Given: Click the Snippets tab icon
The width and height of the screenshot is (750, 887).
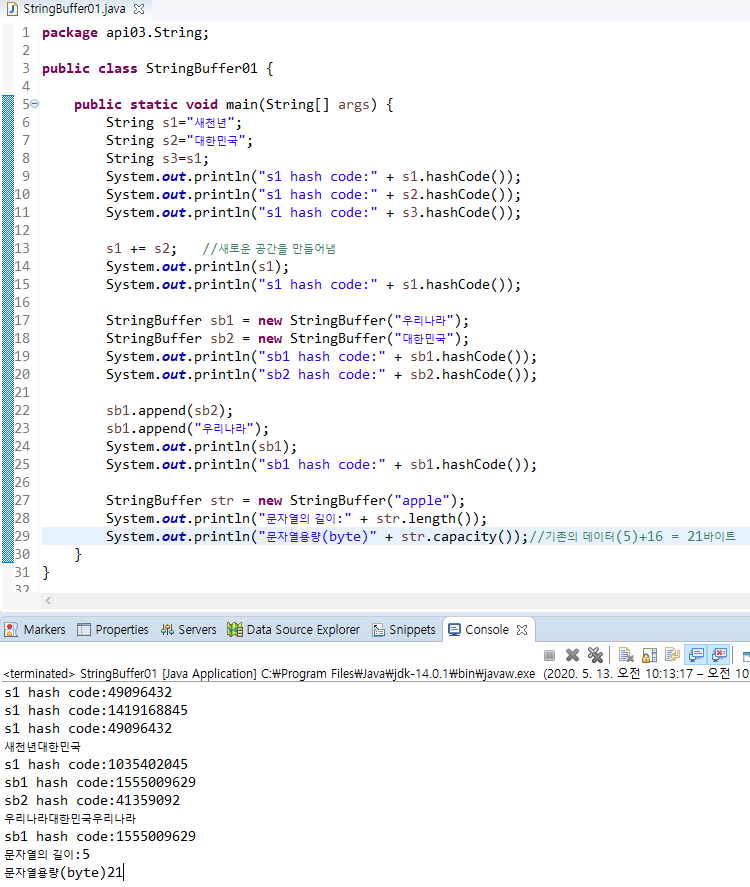Looking at the screenshot, I should click(x=378, y=630).
